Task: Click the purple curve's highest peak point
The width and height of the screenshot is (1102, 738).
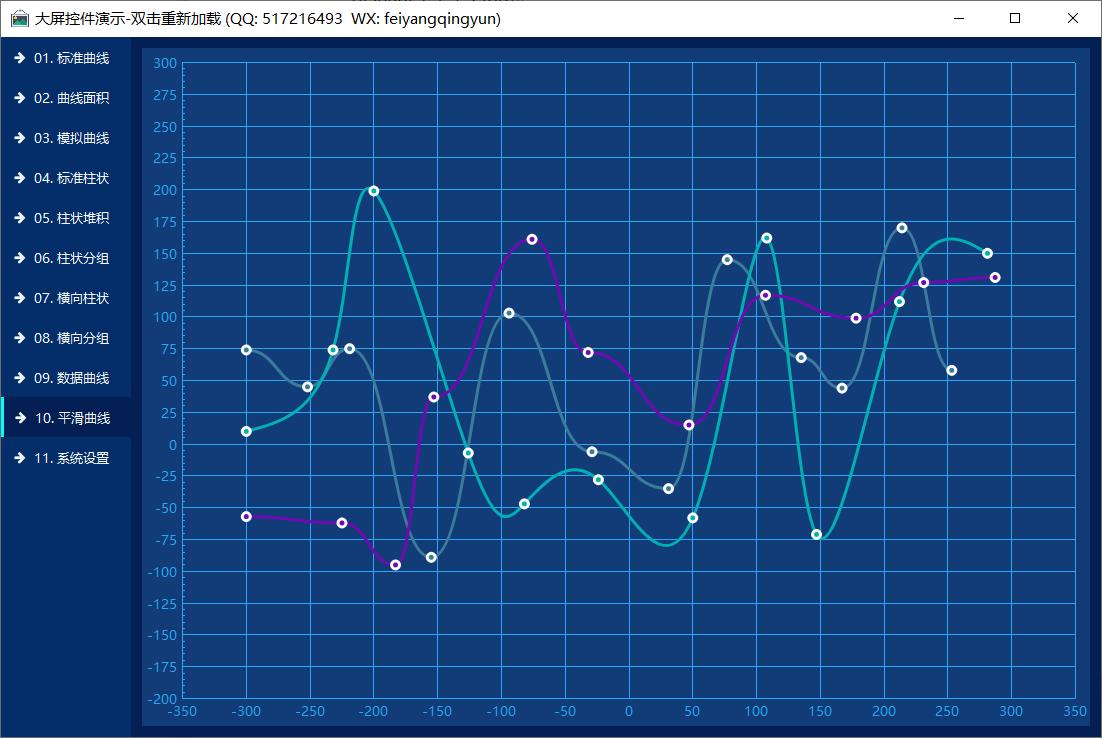Action: (532, 239)
